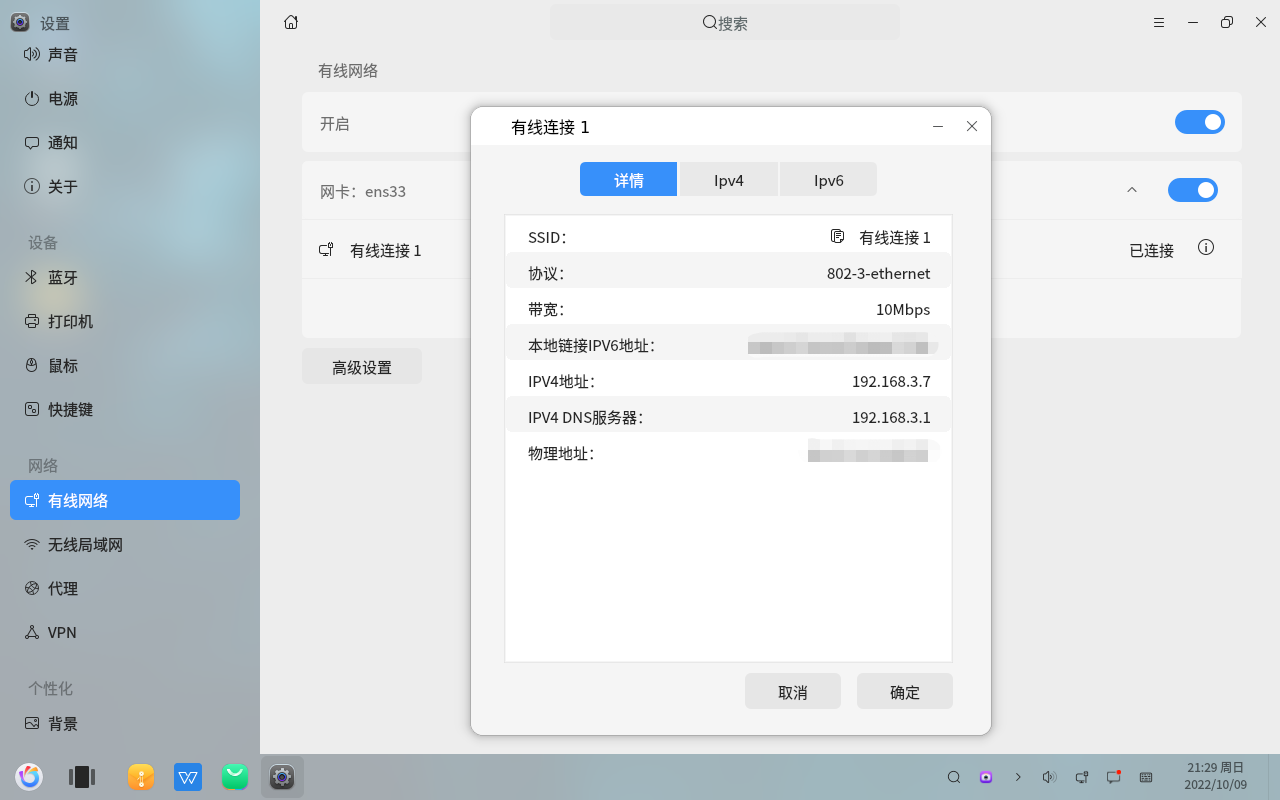The width and height of the screenshot is (1280, 800).
Task: Click the search icon in the system tray
Action: coord(954,777)
